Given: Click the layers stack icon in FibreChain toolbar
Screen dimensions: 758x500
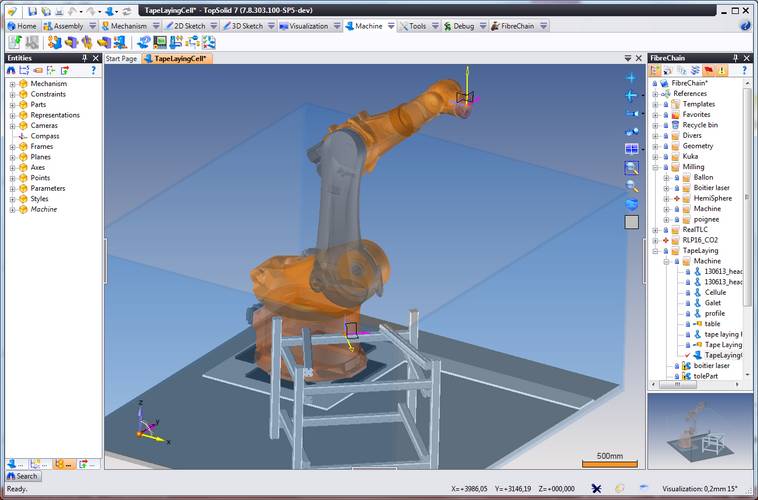Looking at the screenshot, I should 695,71.
